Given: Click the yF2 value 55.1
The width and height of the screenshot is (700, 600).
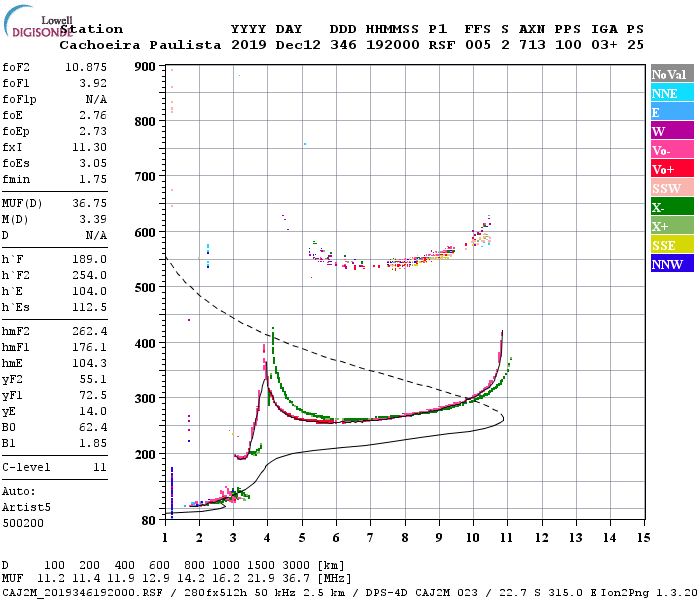Looking at the screenshot, I should tap(93, 379).
